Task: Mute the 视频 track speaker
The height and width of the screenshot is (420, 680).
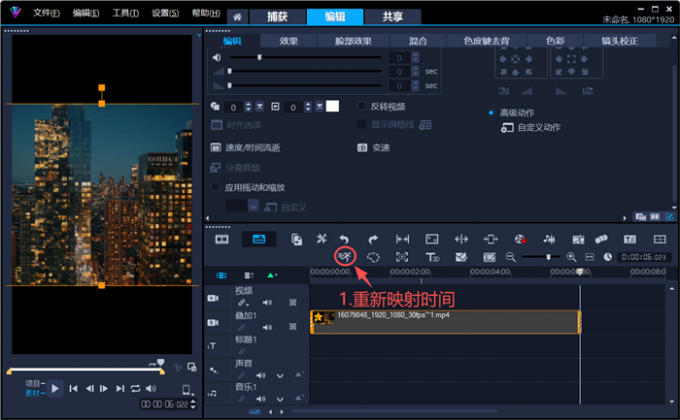Action: (267, 302)
